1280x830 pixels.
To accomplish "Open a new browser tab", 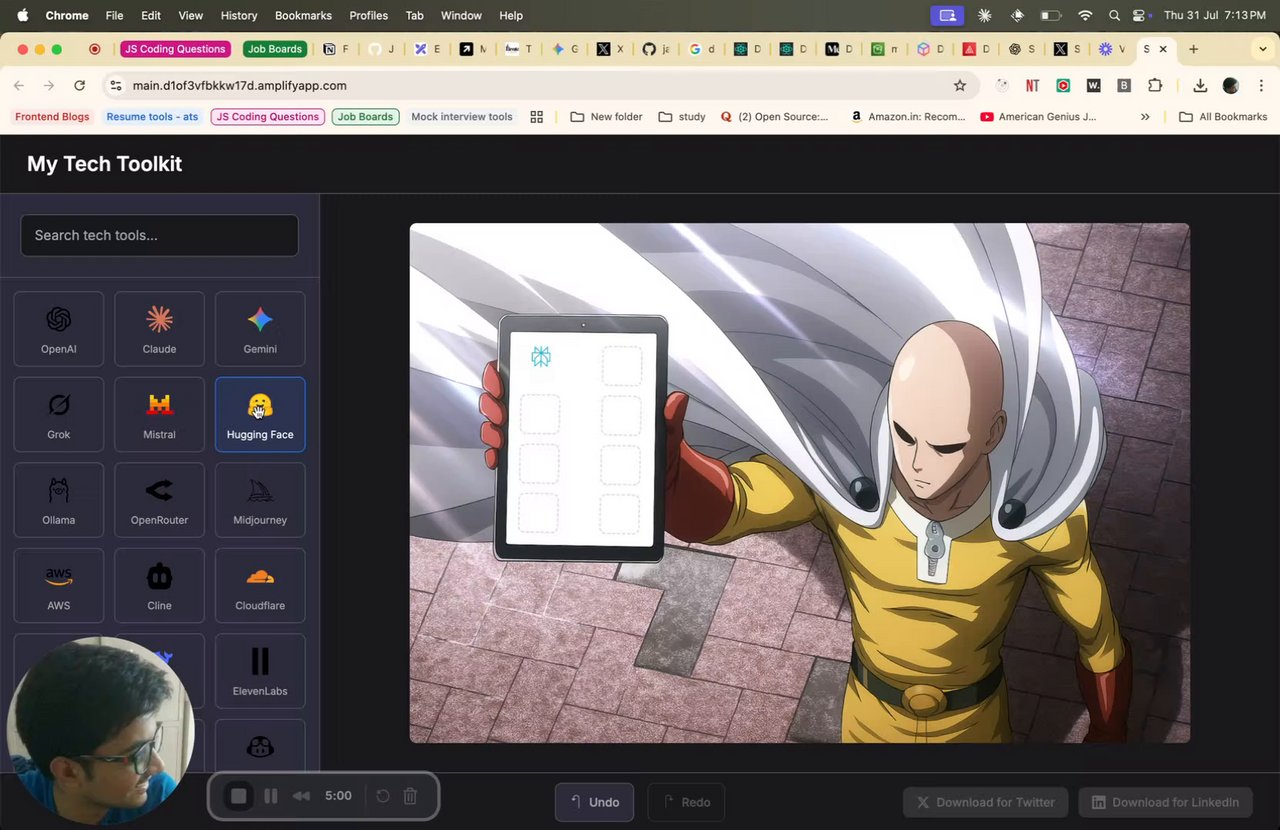I will point(1193,49).
